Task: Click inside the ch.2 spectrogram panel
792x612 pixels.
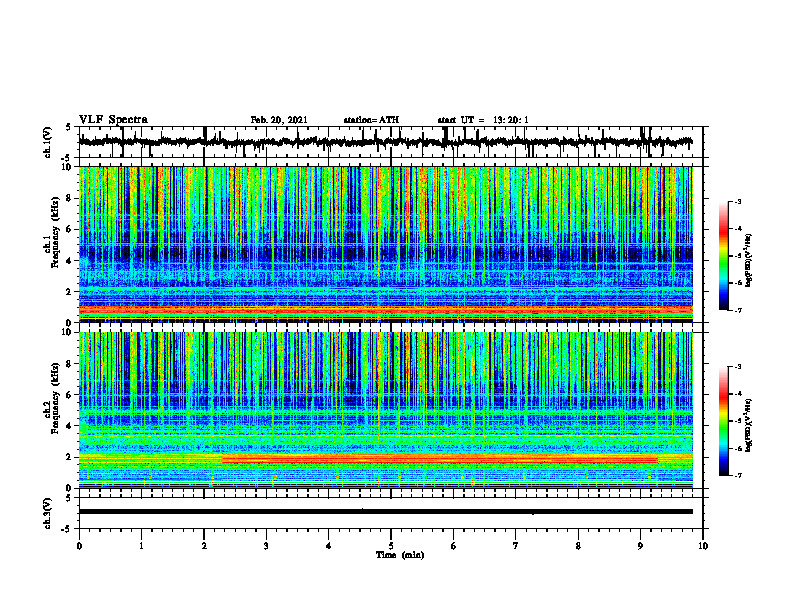Action: (386, 410)
